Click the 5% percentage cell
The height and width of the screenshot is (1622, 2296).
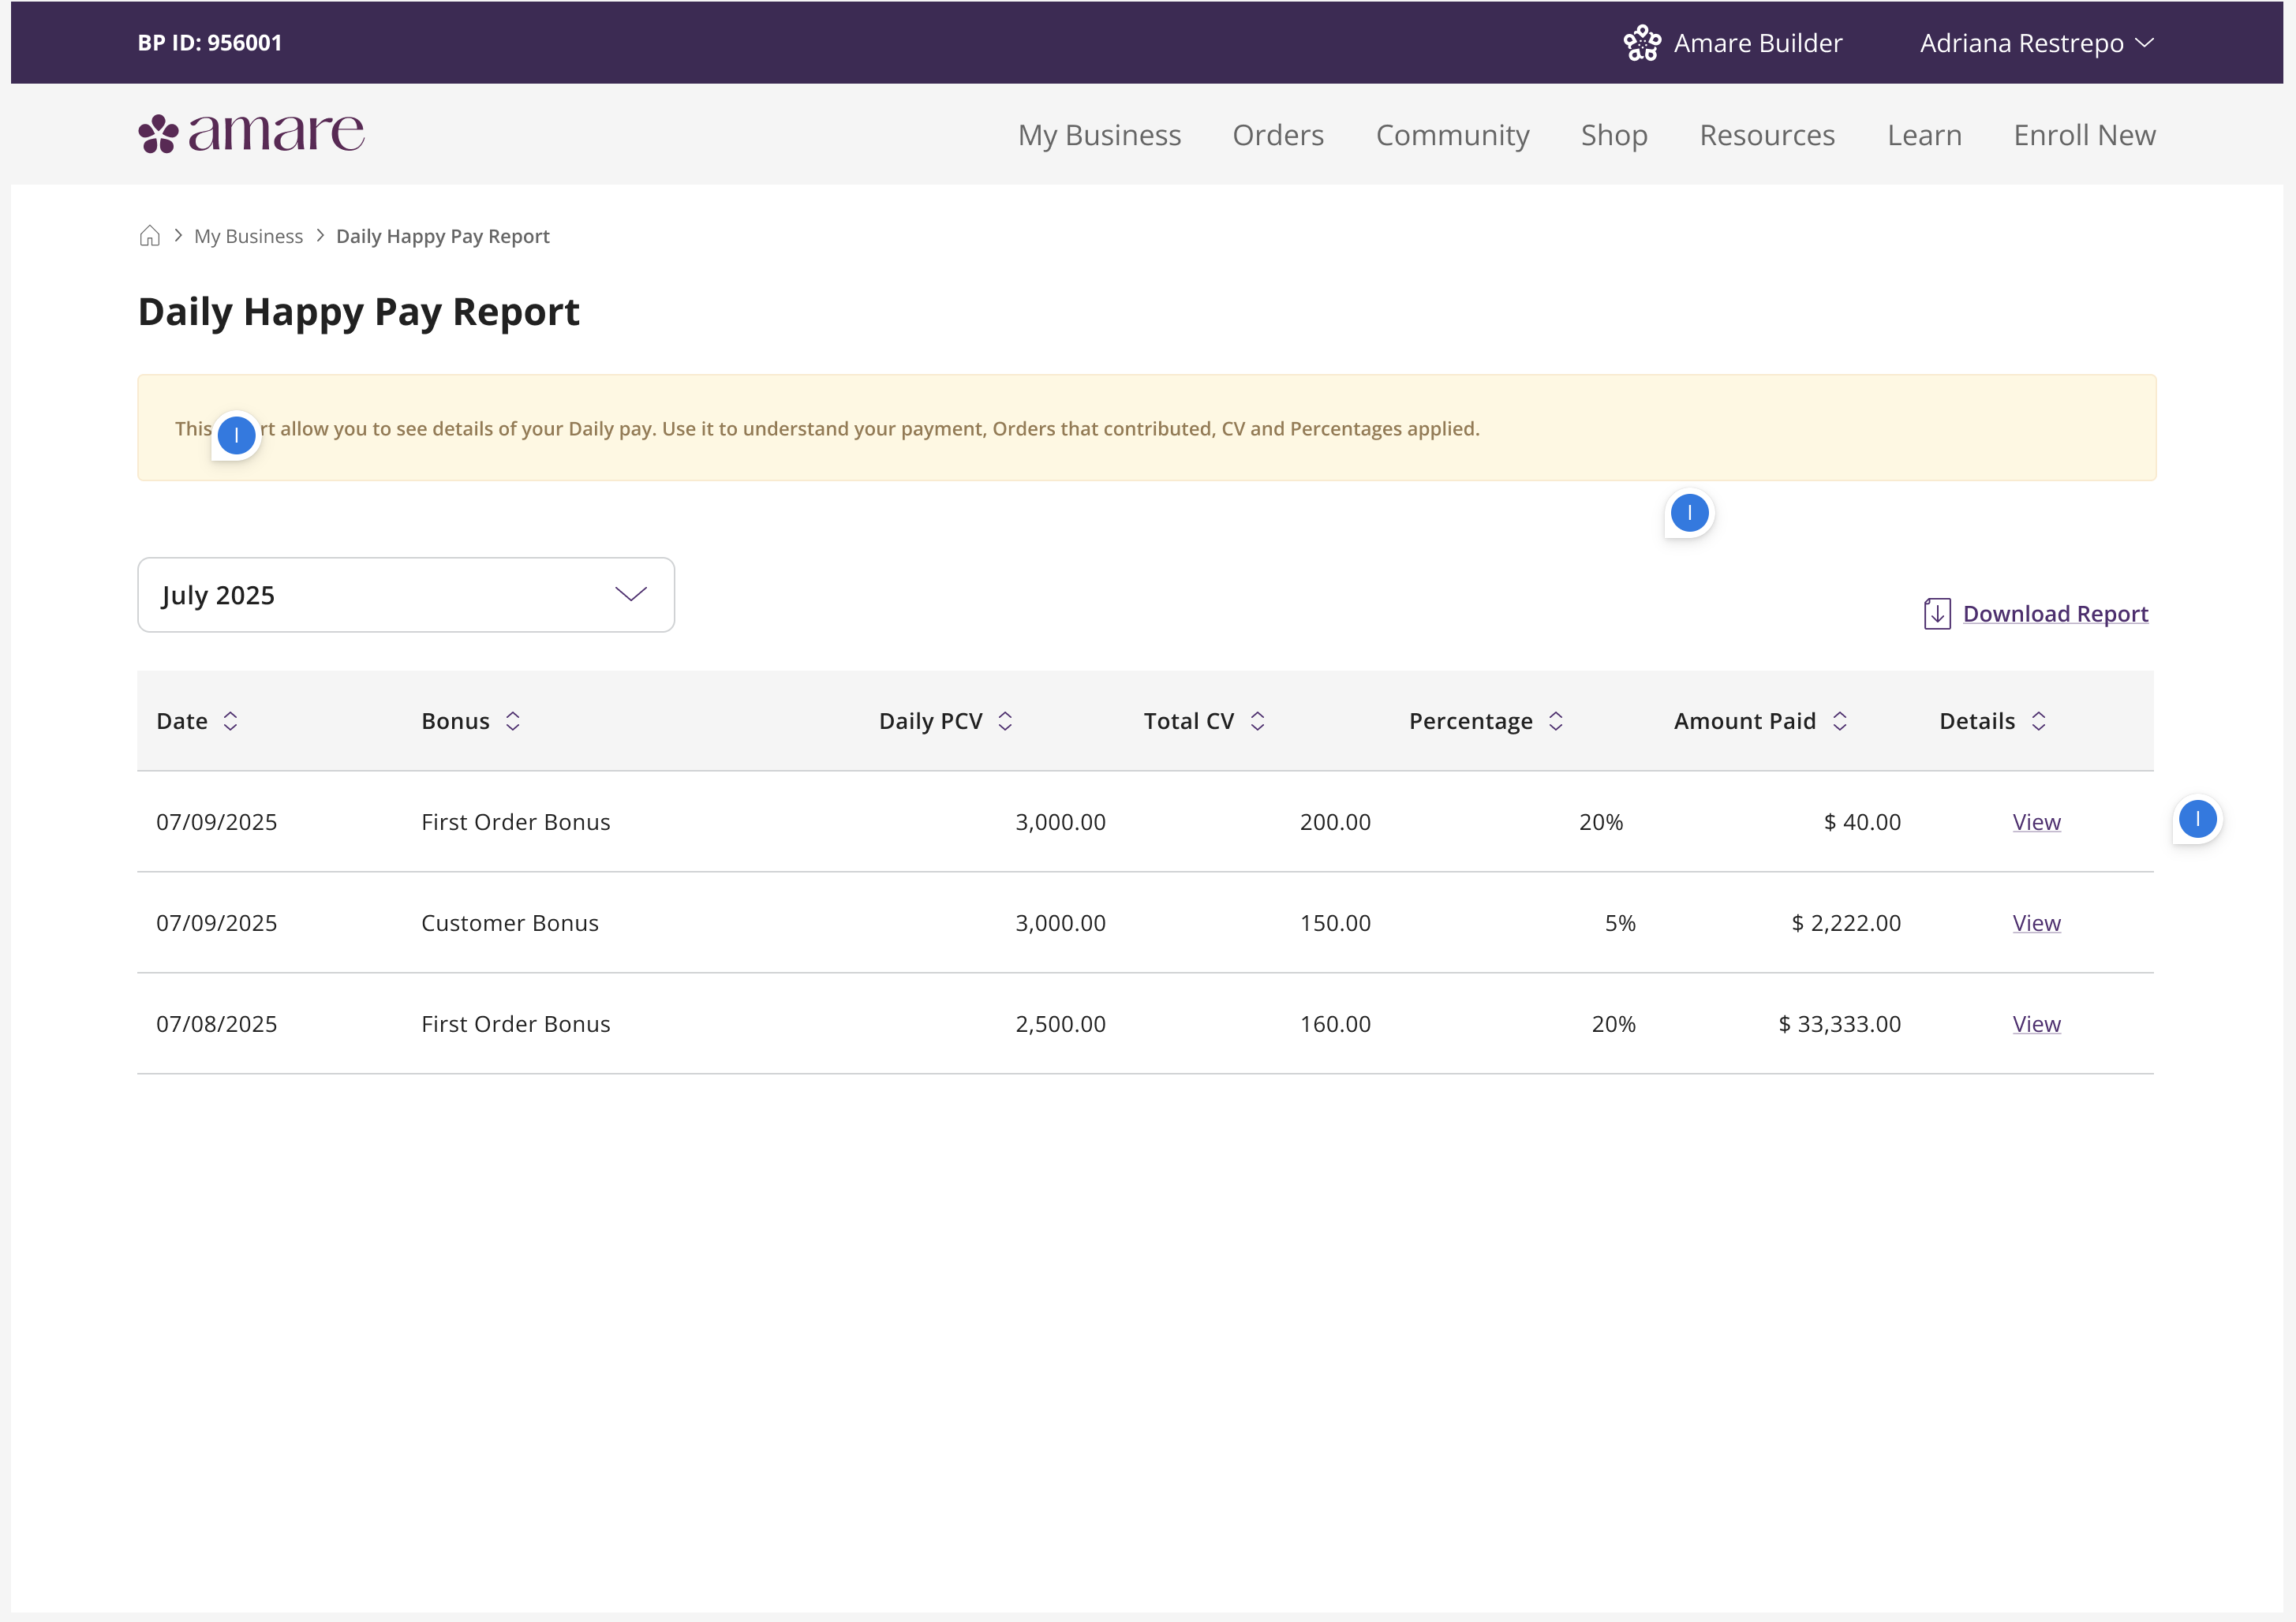tap(1620, 923)
